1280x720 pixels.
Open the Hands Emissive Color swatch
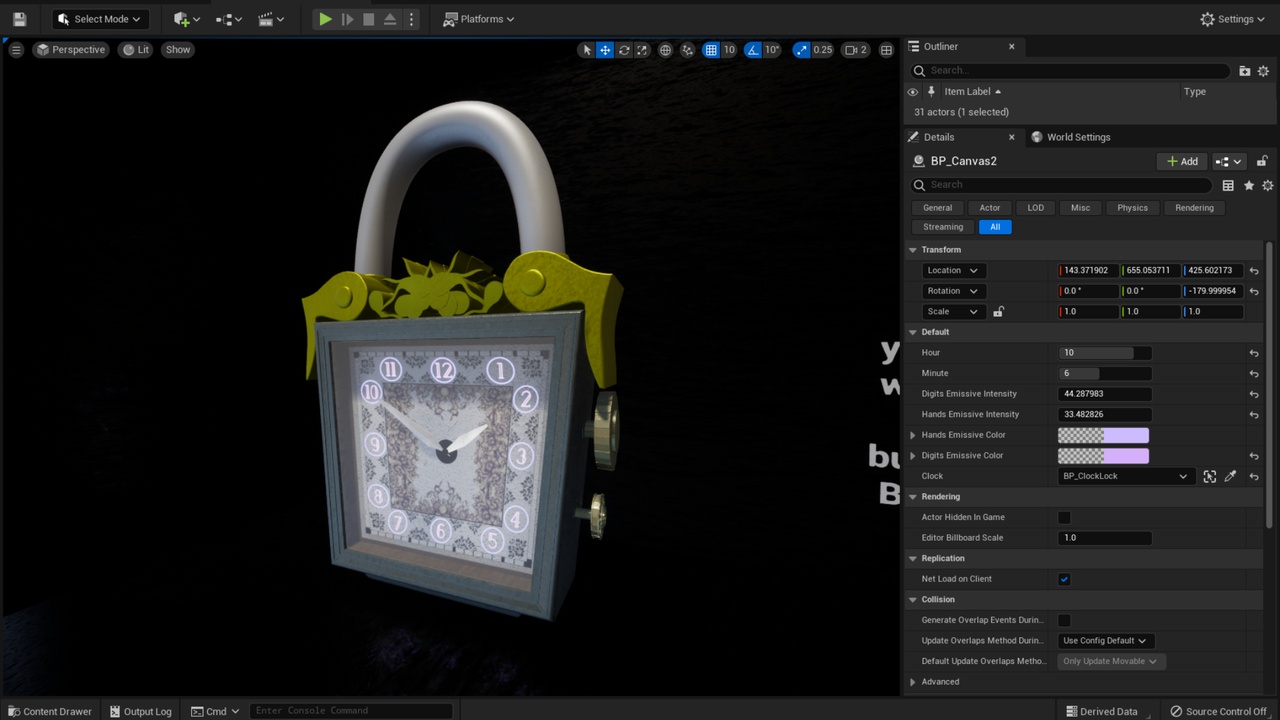[1103, 435]
